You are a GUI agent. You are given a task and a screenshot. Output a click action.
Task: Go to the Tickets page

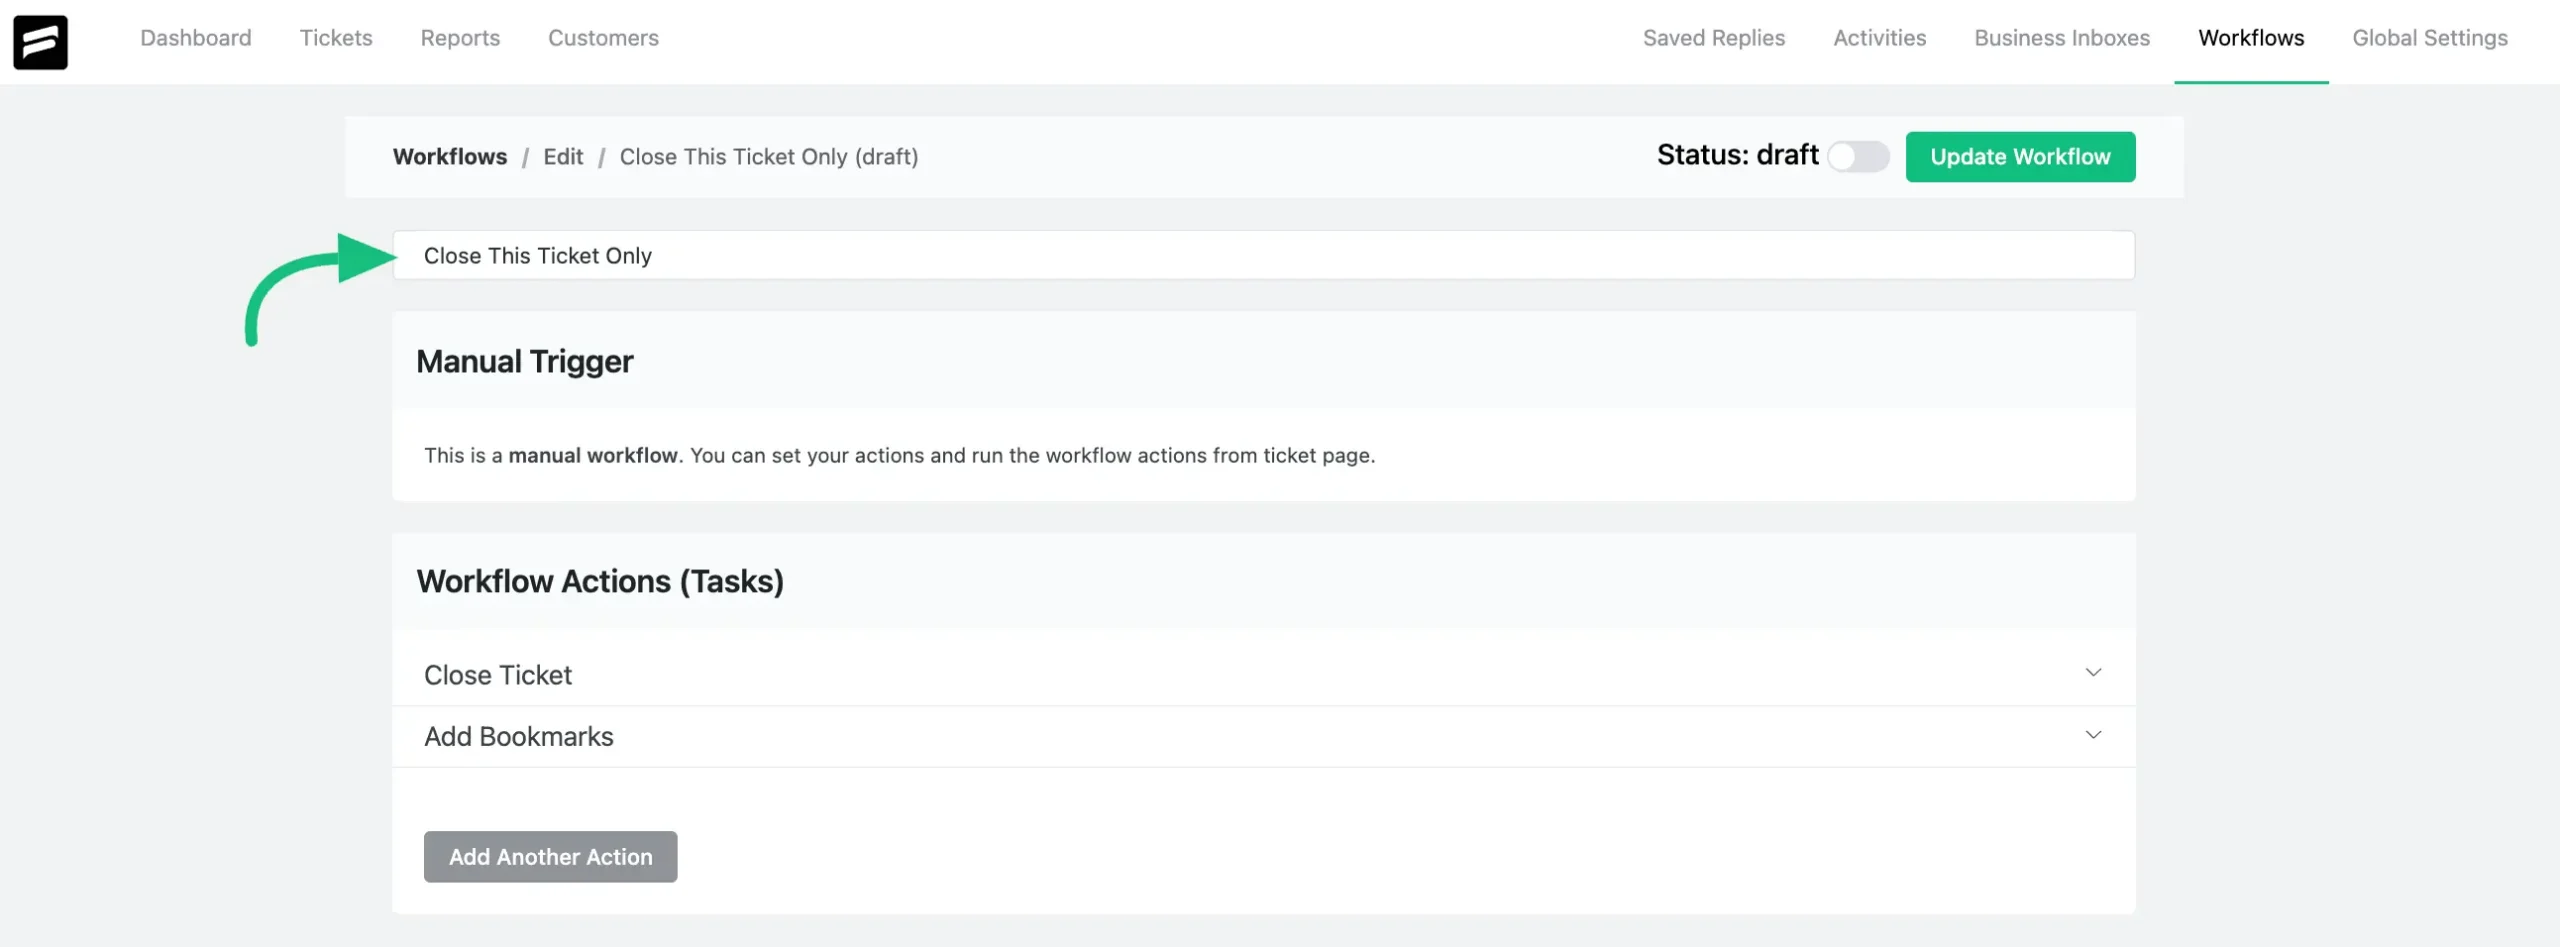336,38
